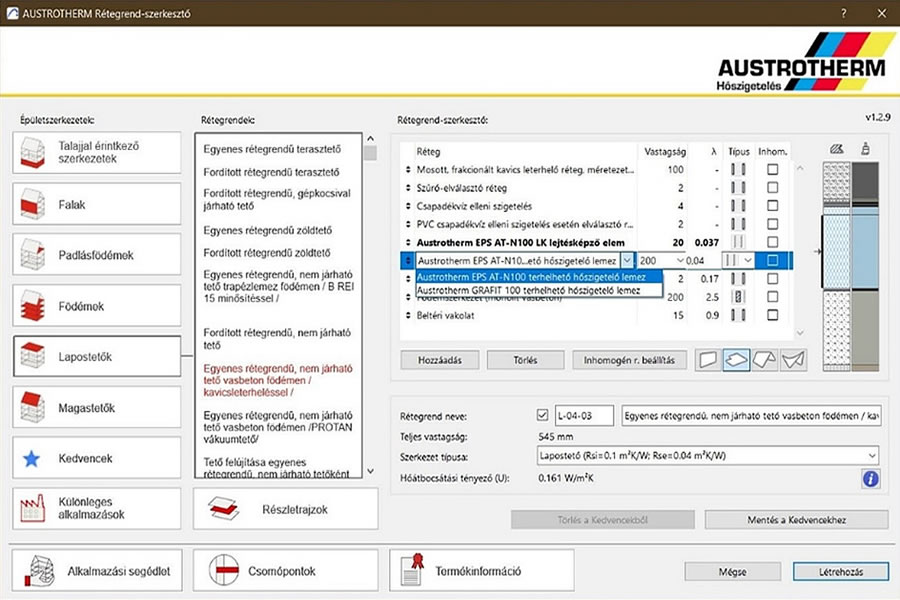900x600 pixels.
Task: Check Inhom. box for Csapadékvíz elleni szigetelés
Action: coord(773,206)
